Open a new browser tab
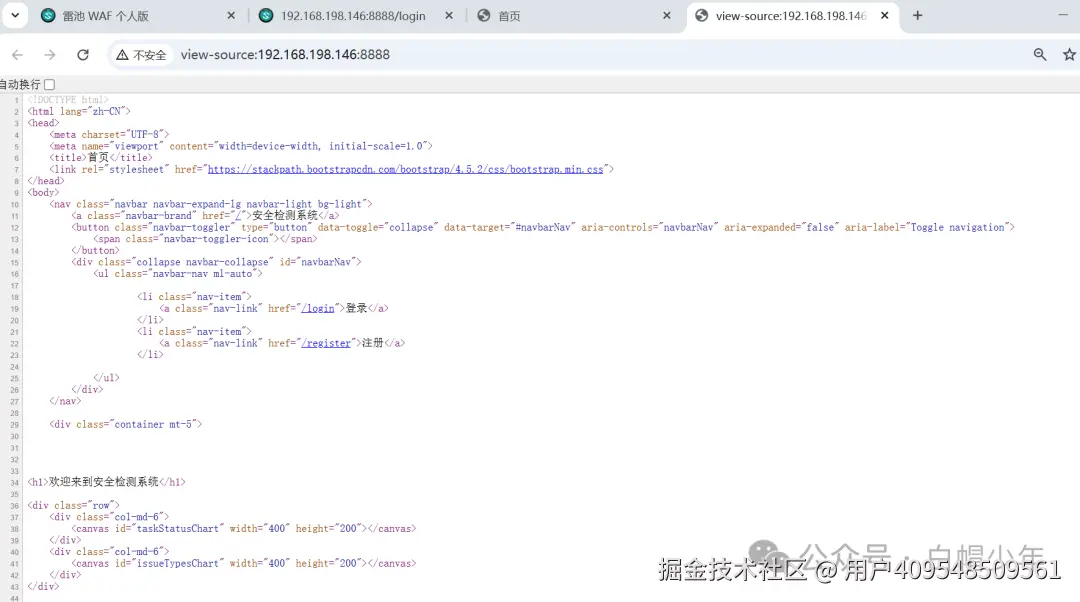This screenshot has height=602, width=1080. point(917,15)
